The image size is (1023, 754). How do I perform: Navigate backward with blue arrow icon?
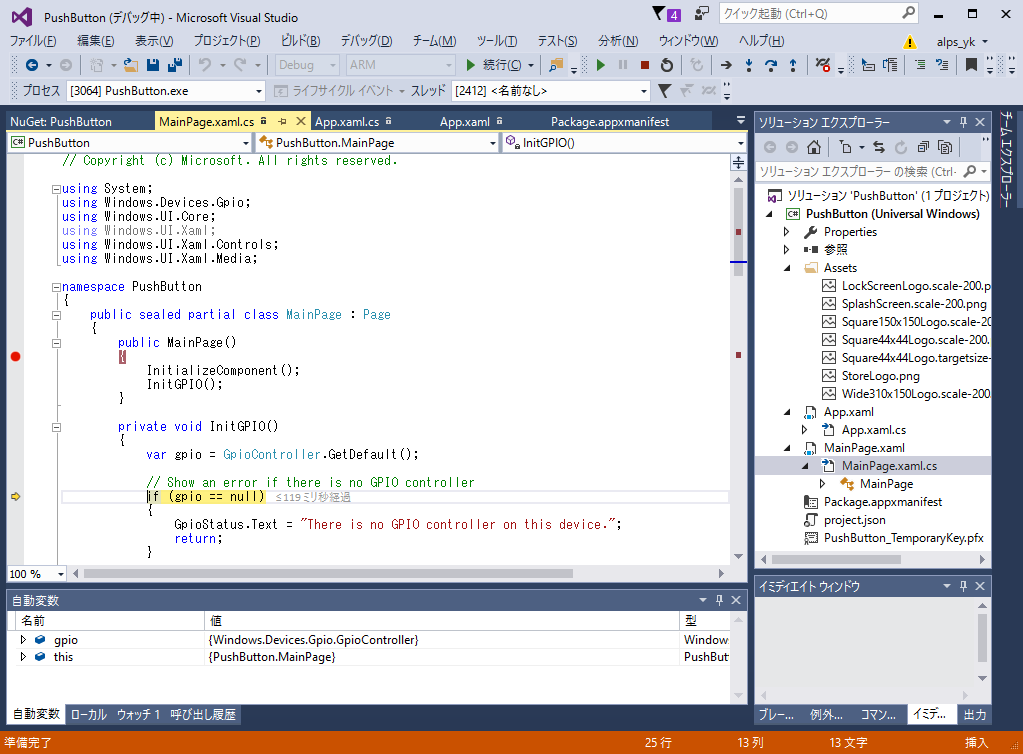coord(31,65)
